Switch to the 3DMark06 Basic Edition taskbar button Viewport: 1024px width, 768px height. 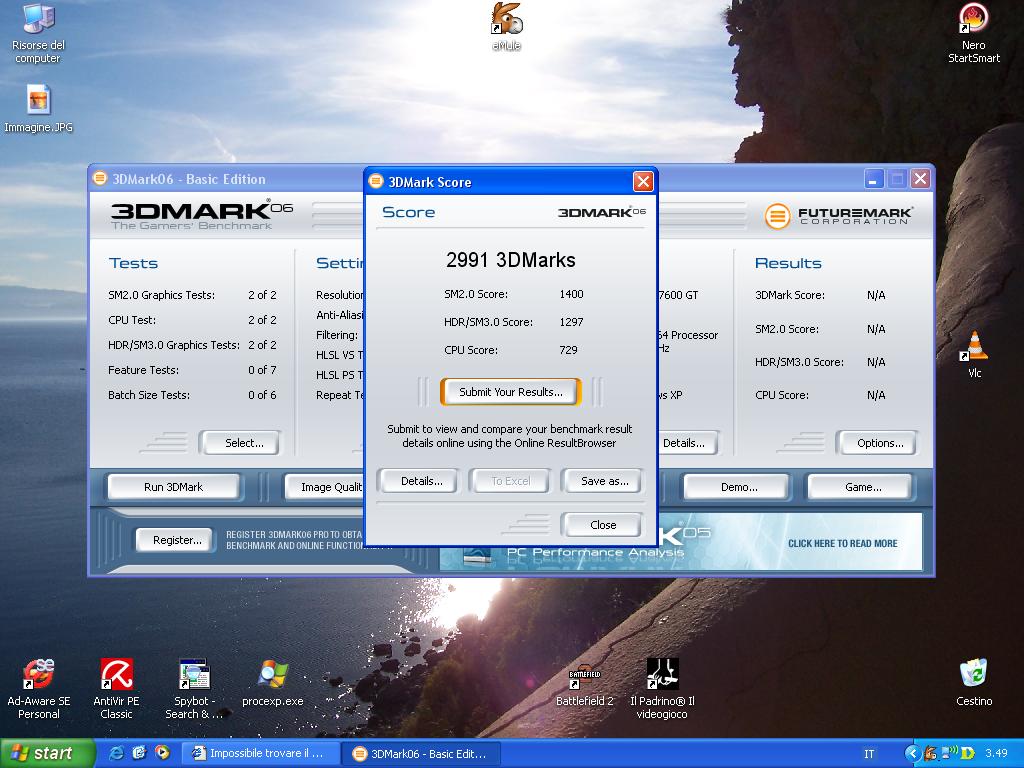coord(421,754)
